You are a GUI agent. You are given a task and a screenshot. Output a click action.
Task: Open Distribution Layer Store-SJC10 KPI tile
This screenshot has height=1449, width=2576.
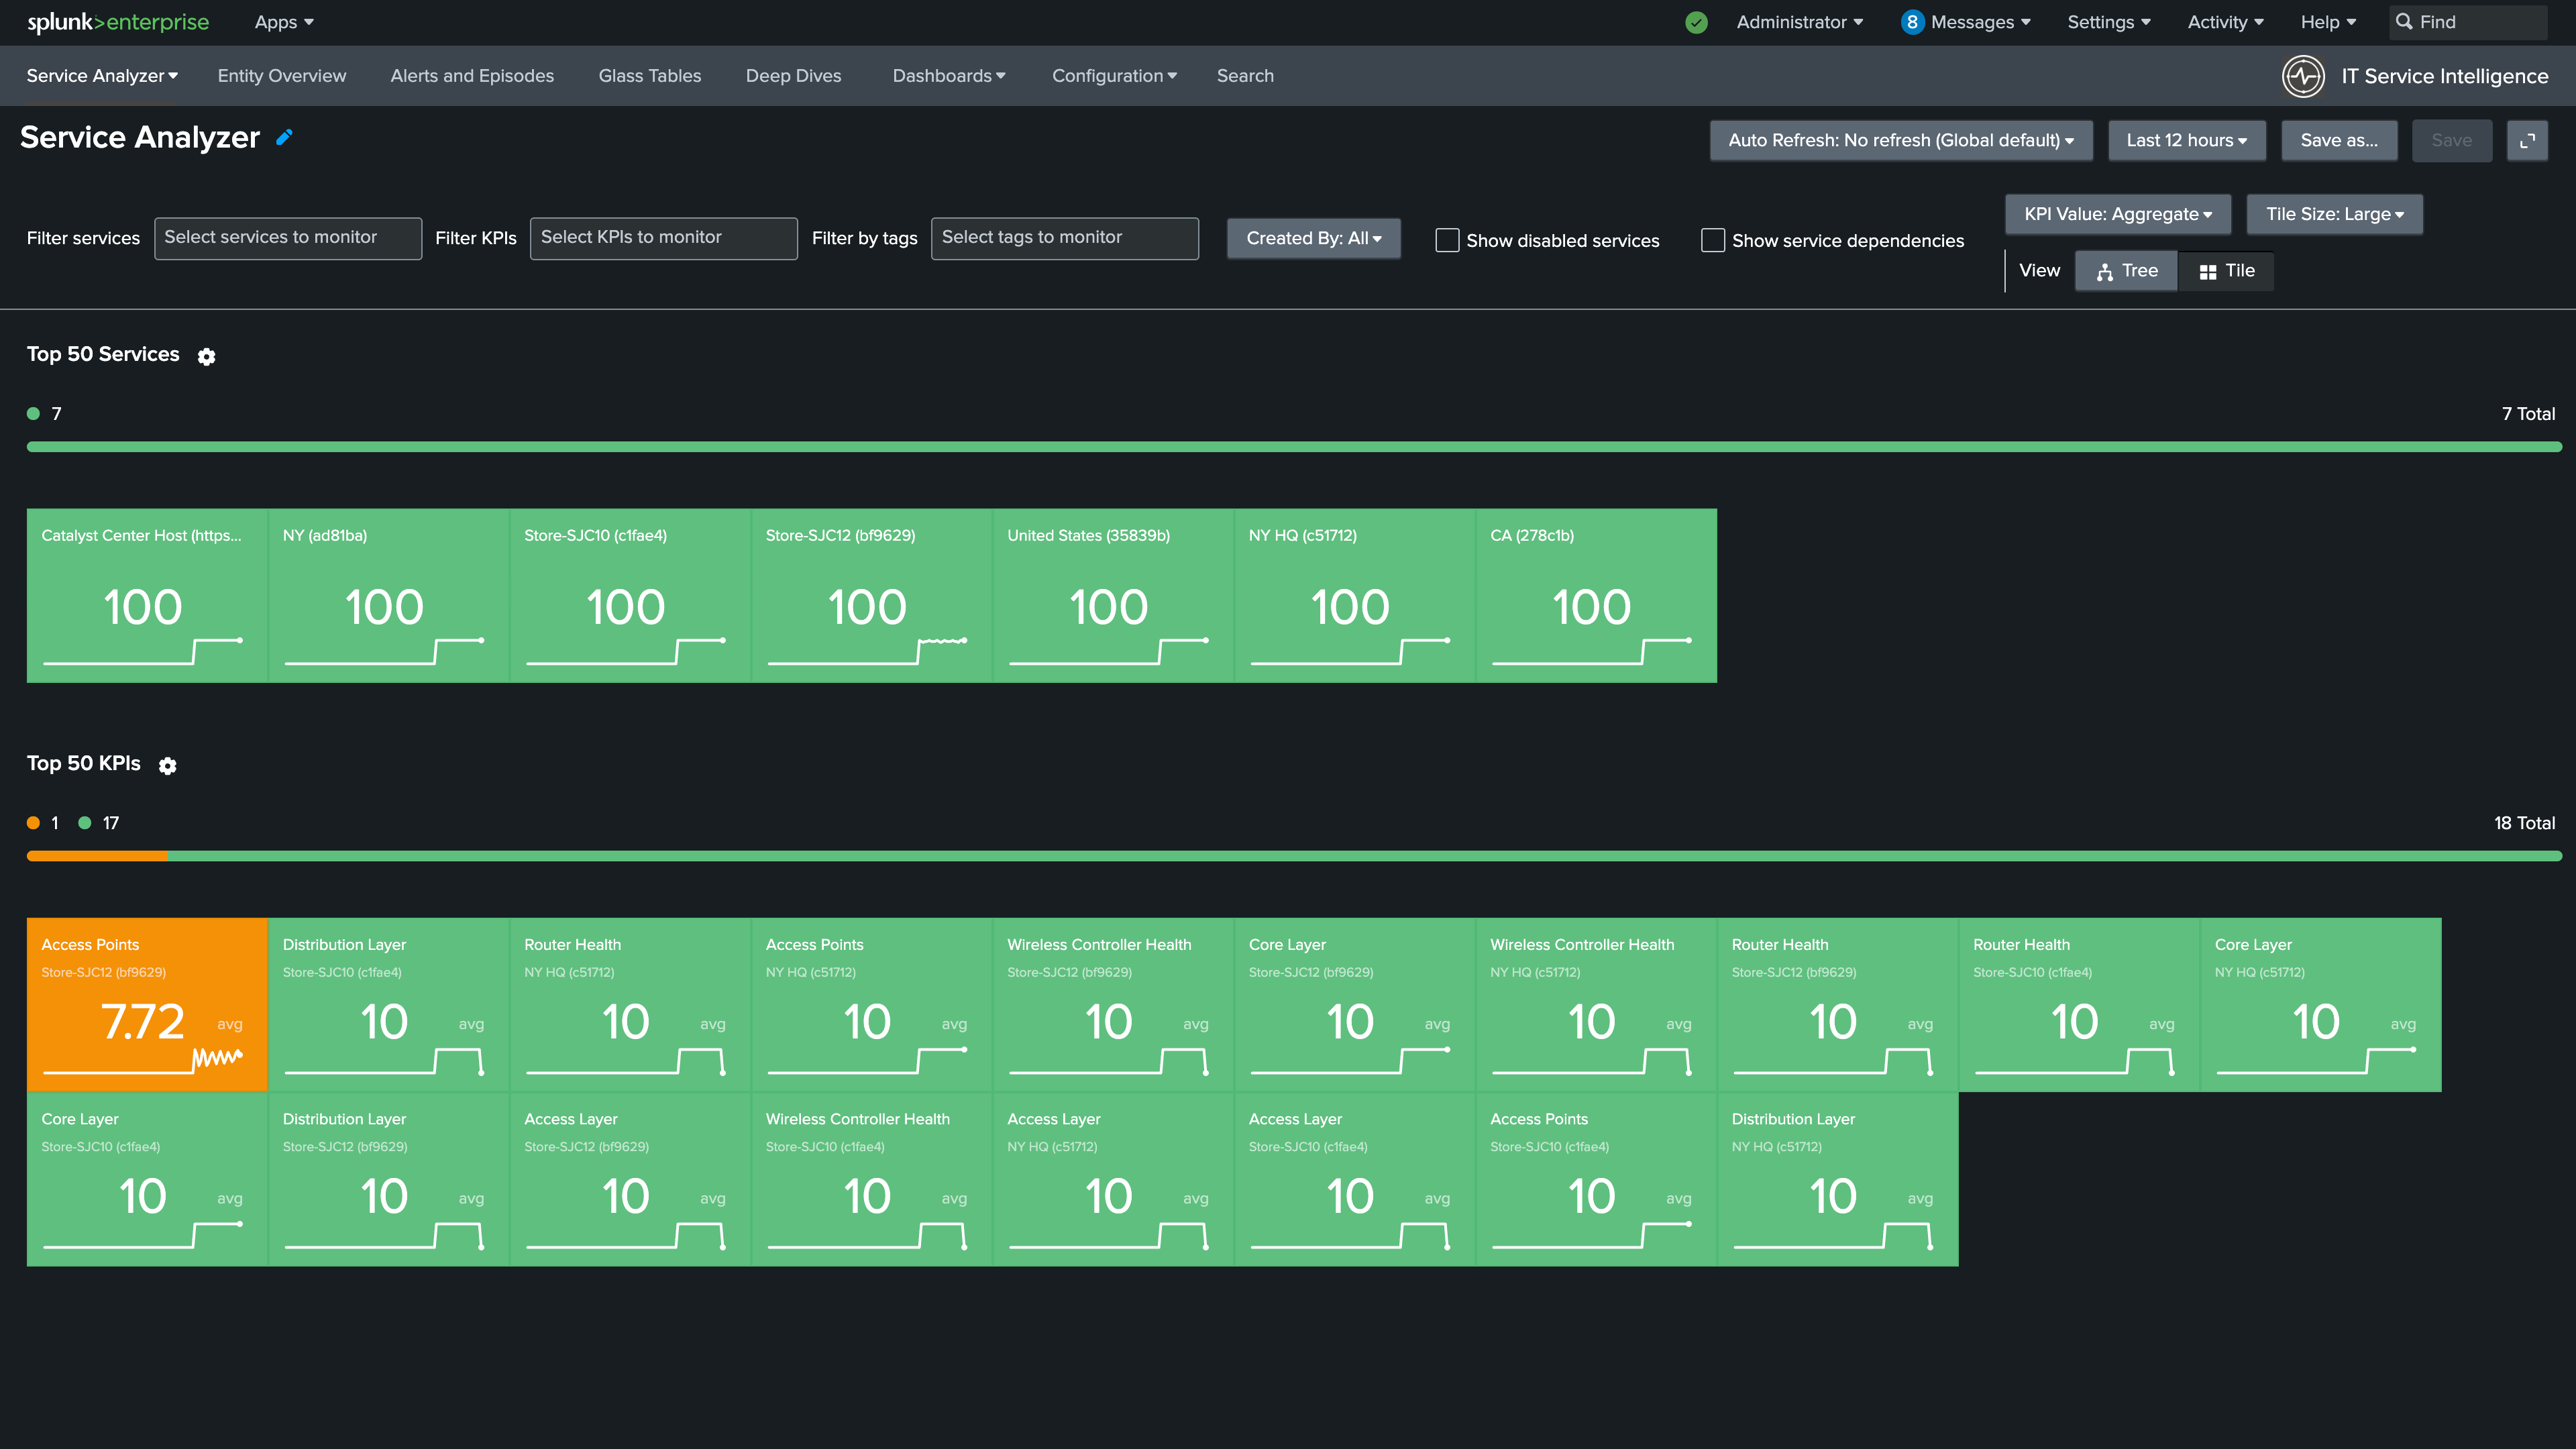[389, 1004]
